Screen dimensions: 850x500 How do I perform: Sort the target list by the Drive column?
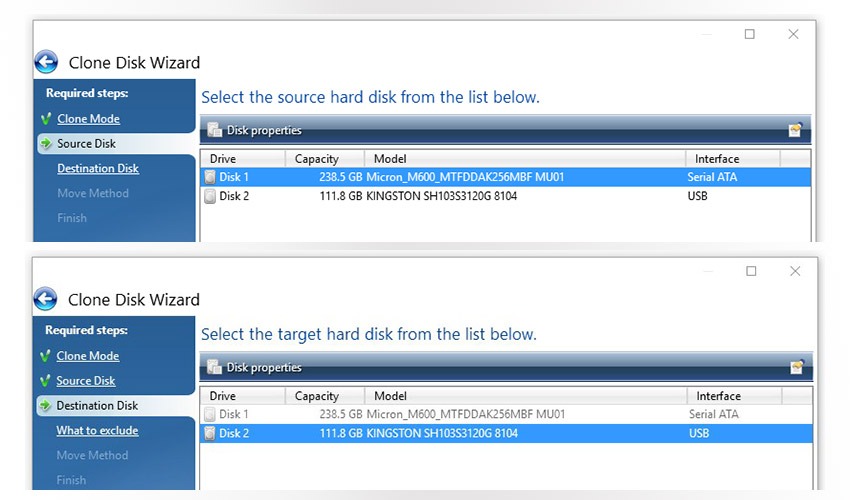click(223, 396)
